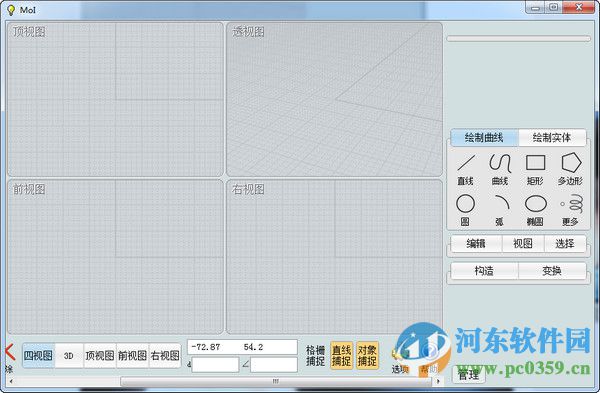
Task: Click the 透视图 viewport label
Action: coord(248,31)
